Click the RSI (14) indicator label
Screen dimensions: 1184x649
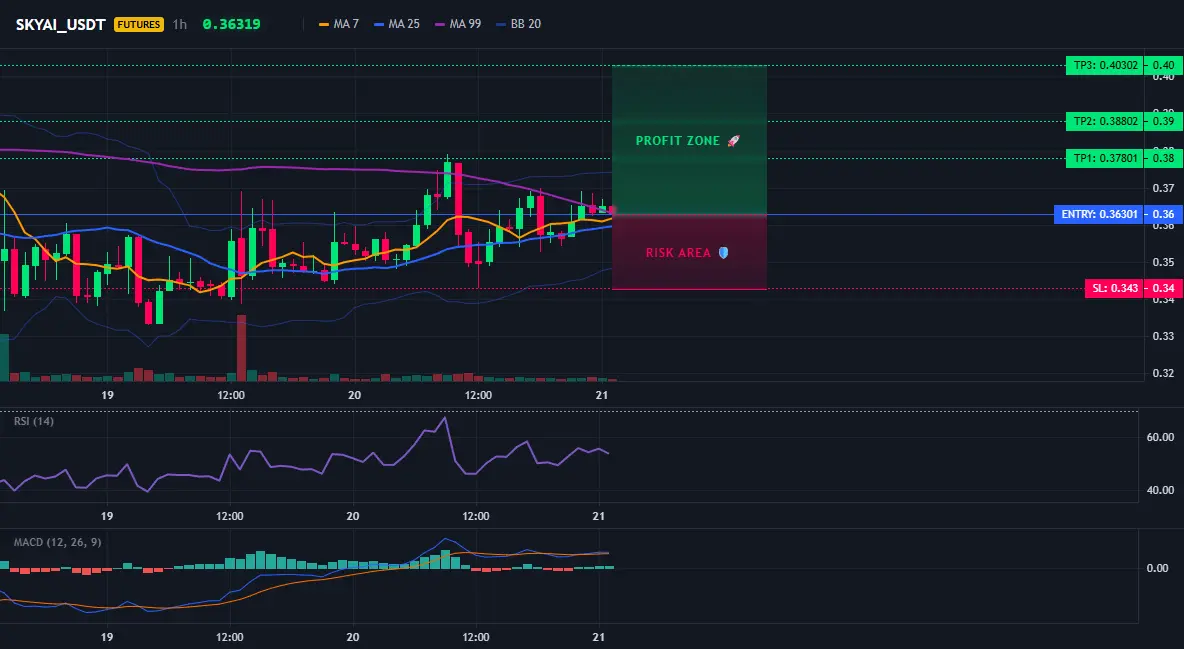[x=34, y=421]
